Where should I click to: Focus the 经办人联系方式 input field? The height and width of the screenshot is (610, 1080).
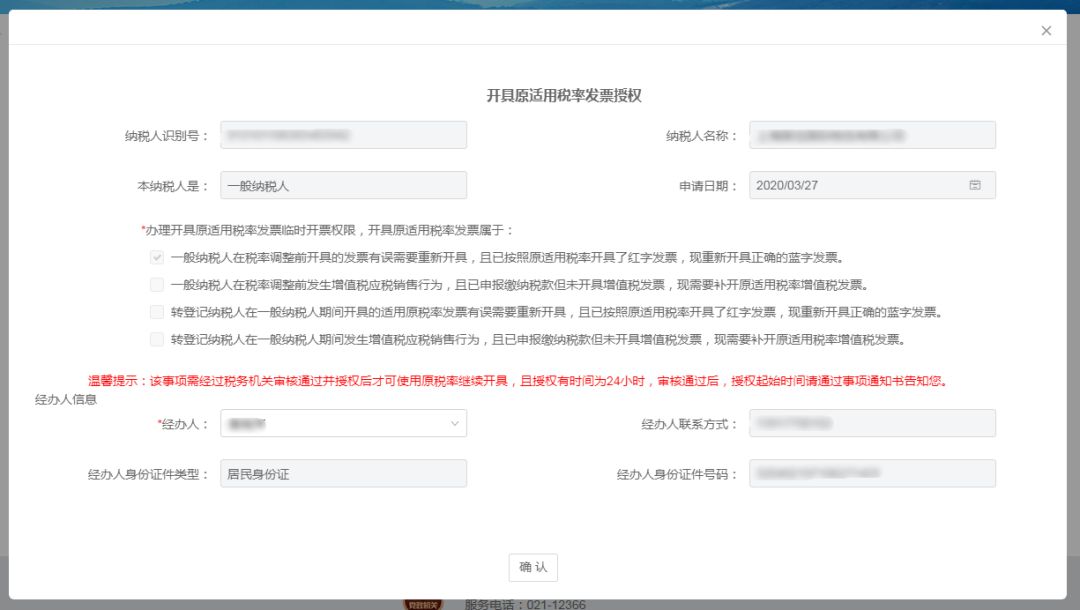click(873, 423)
